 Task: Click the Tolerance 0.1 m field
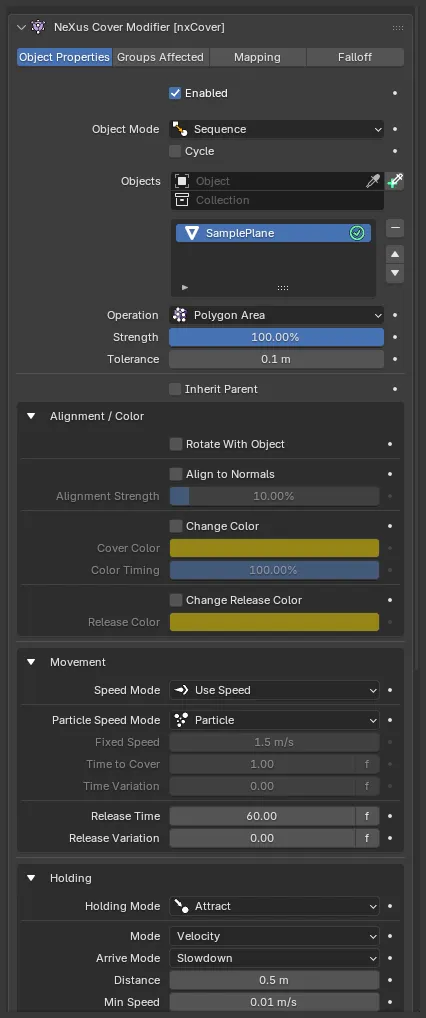tap(277, 359)
